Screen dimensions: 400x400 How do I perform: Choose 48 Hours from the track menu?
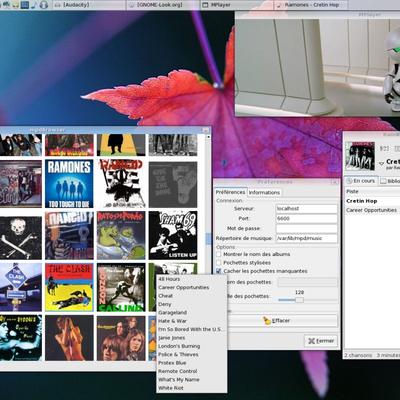click(x=192, y=279)
